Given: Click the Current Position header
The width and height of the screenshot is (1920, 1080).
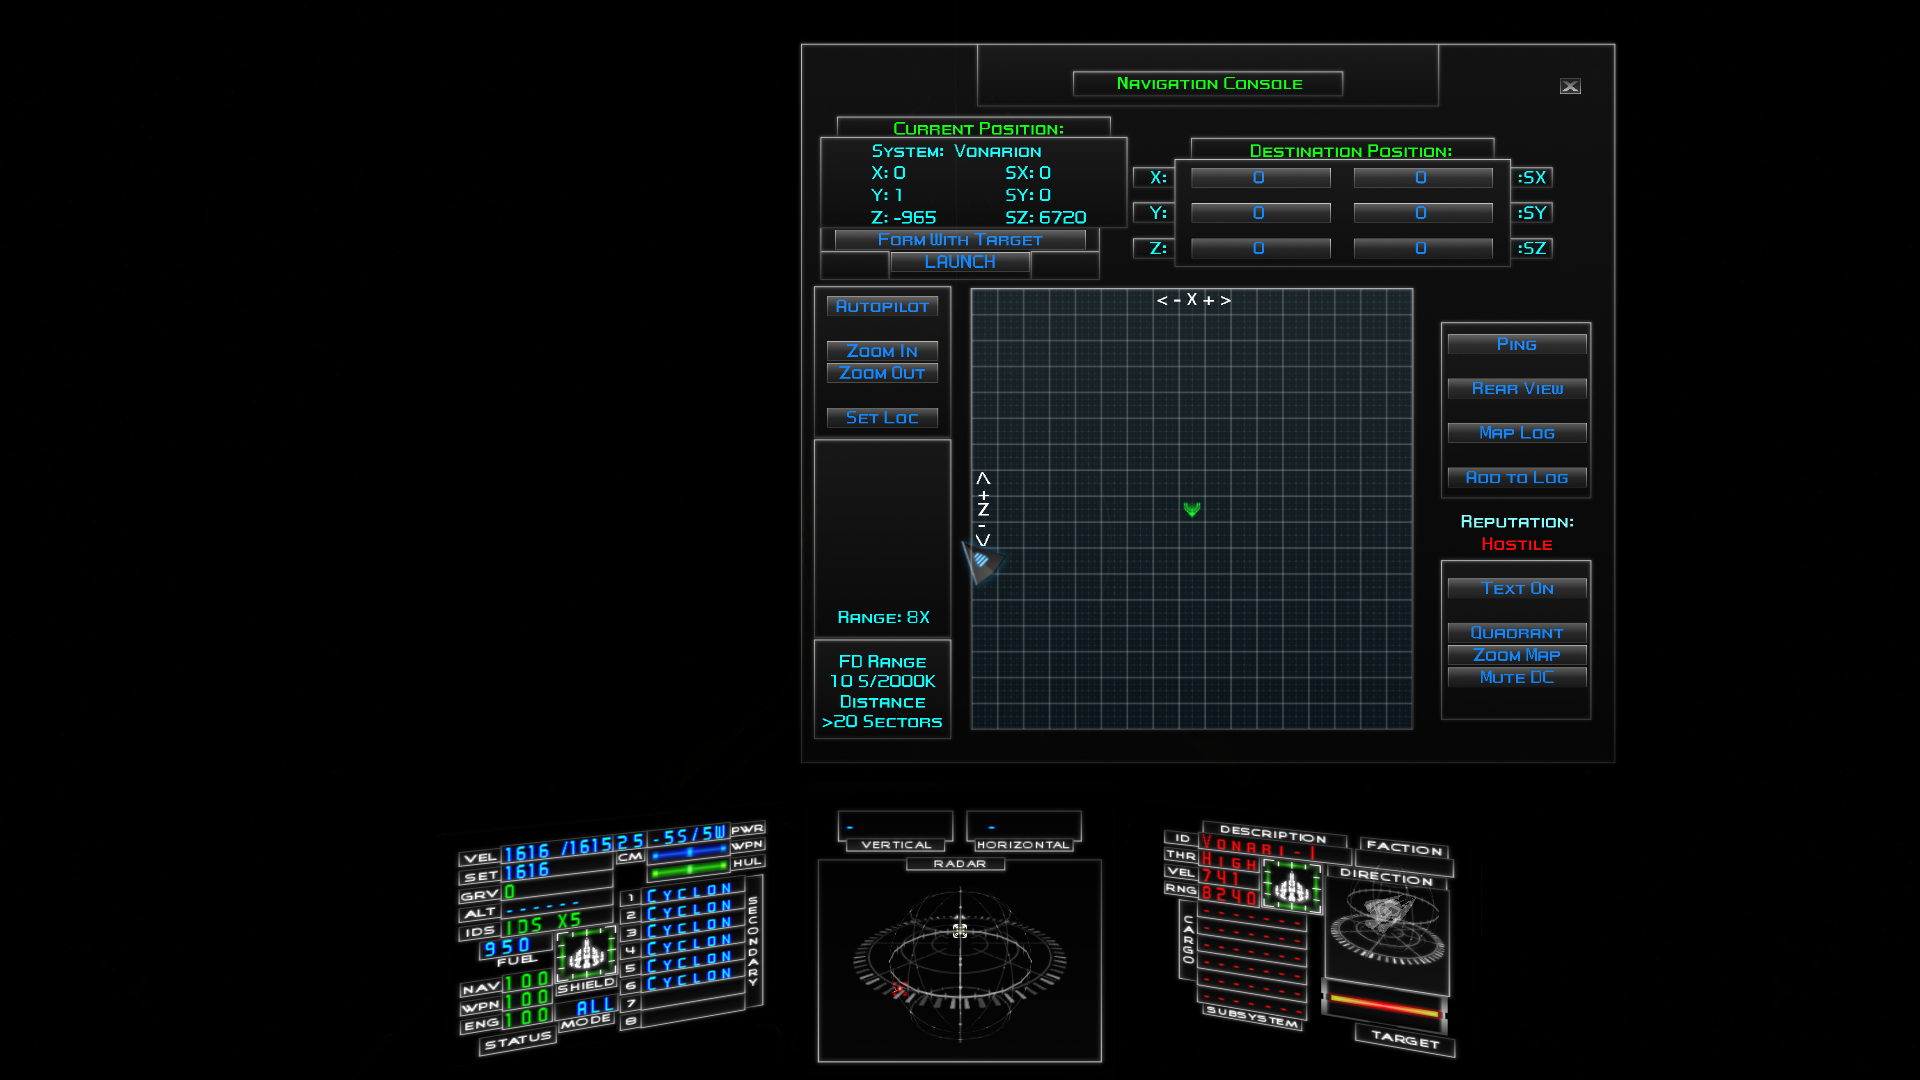Looking at the screenshot, I should tap(978, 129).
